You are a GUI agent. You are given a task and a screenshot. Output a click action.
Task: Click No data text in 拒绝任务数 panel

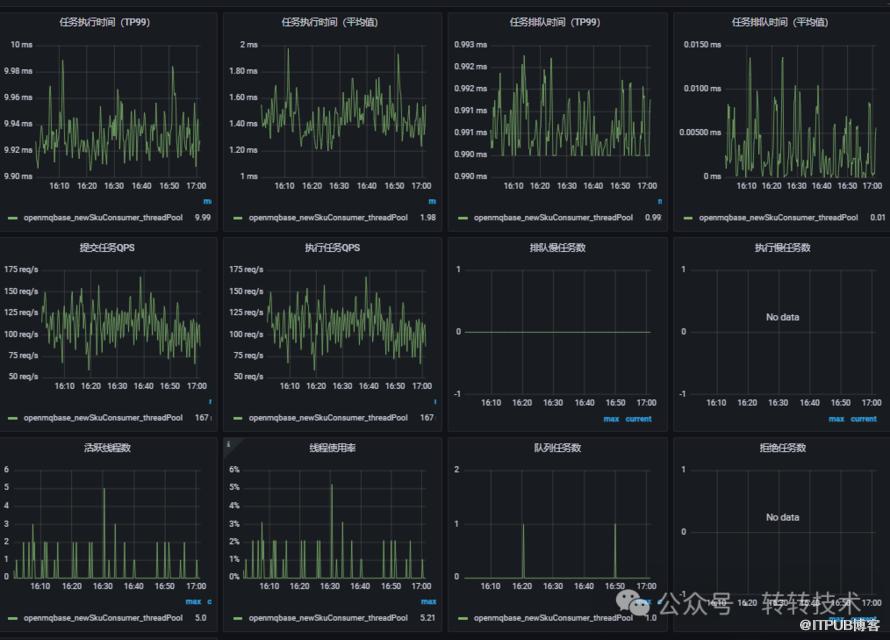click(x=783, y=517)
